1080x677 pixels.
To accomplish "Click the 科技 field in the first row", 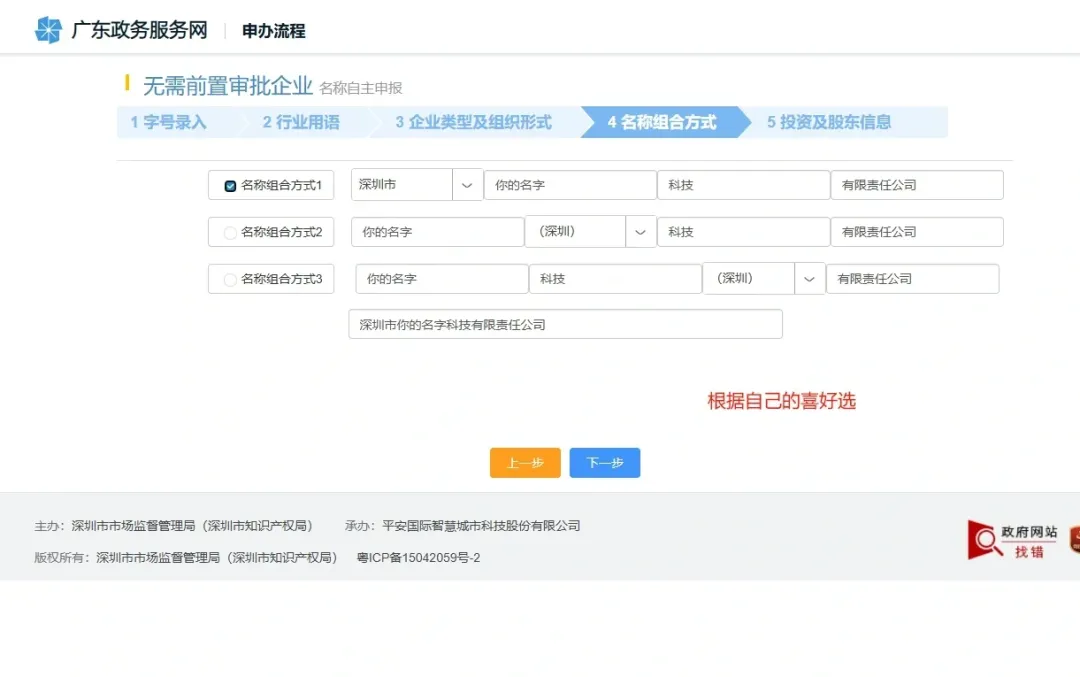I will 743,185.
